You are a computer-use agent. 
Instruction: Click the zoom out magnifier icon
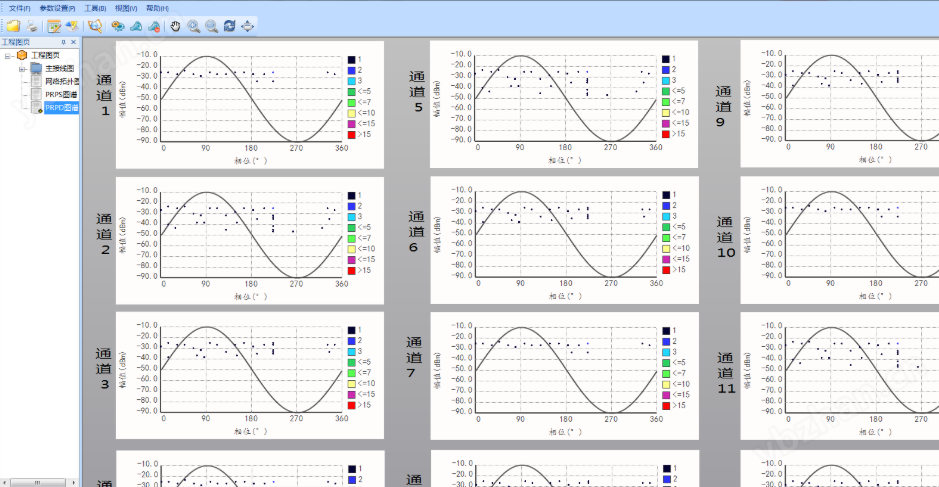tap(211, 25)
